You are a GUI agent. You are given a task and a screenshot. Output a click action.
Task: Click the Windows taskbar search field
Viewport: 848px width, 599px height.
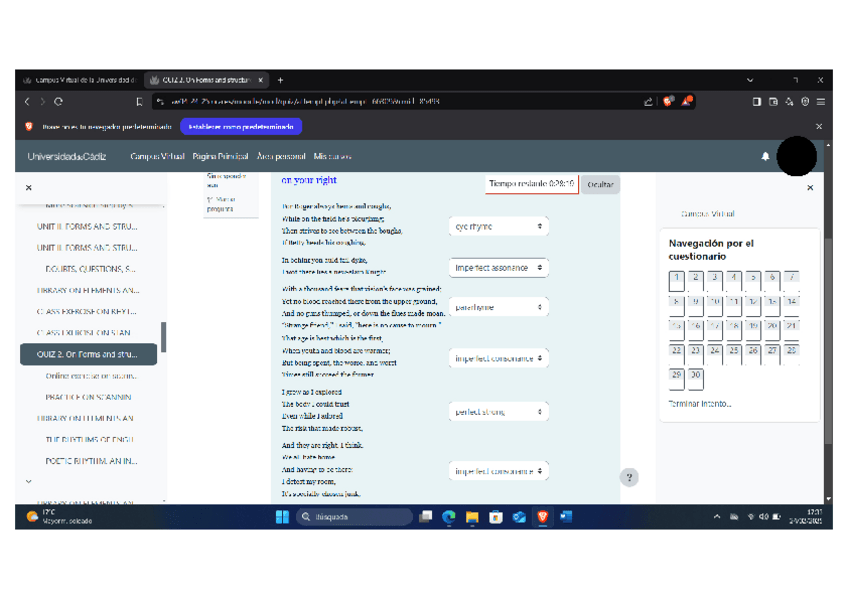(x=355, y=517)
